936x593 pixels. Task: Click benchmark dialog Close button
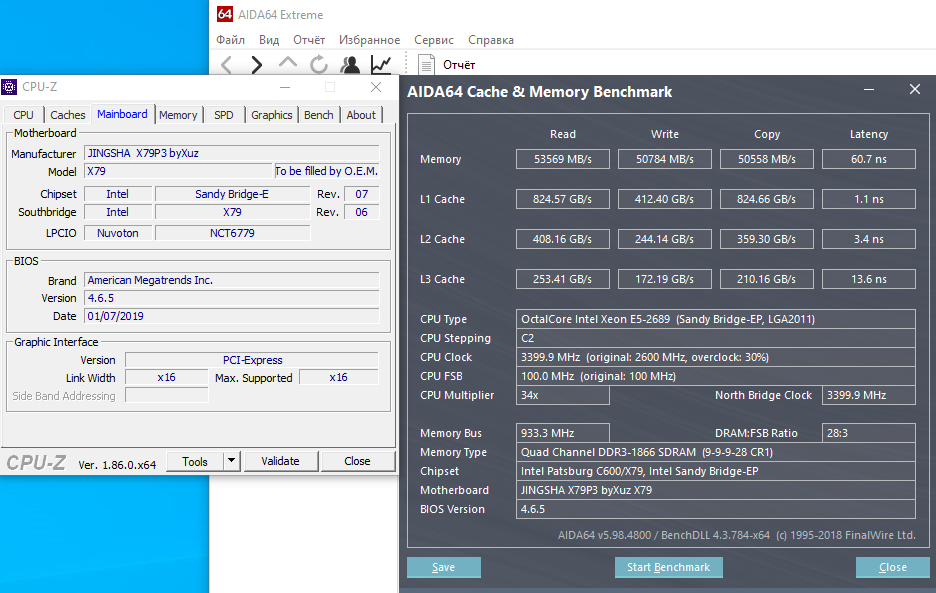(893, 567)
